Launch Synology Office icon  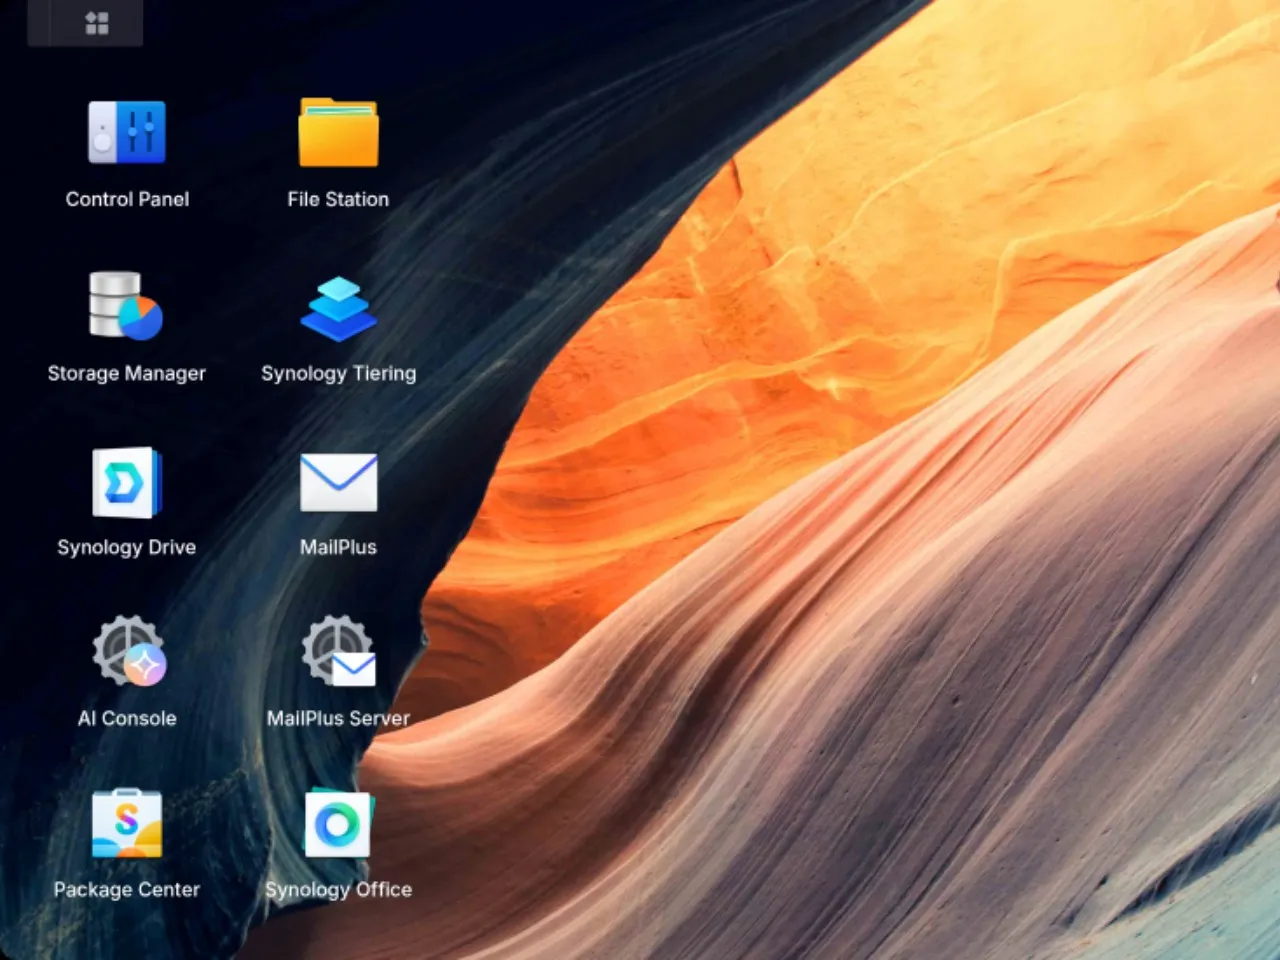point(338,824)
